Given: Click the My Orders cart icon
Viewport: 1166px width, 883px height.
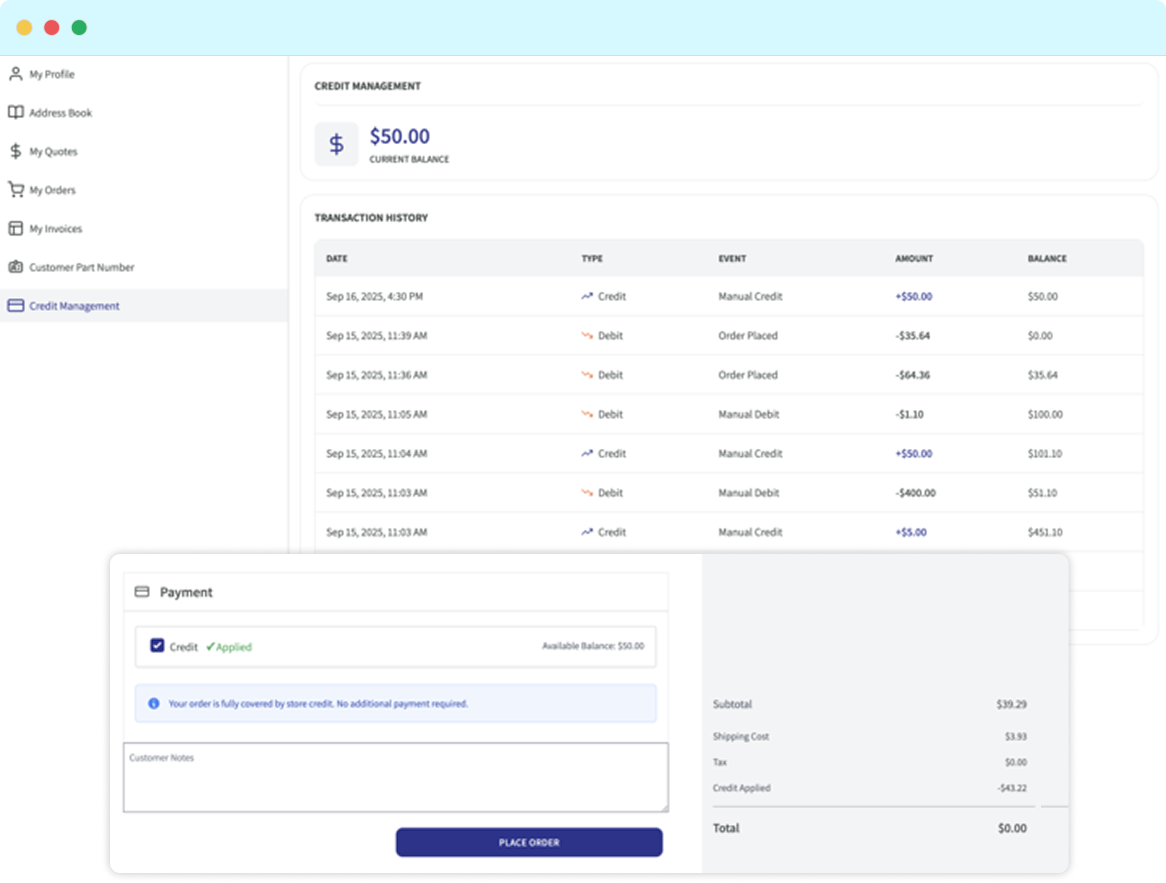Looking at the screenshot, I should [15, 190].
